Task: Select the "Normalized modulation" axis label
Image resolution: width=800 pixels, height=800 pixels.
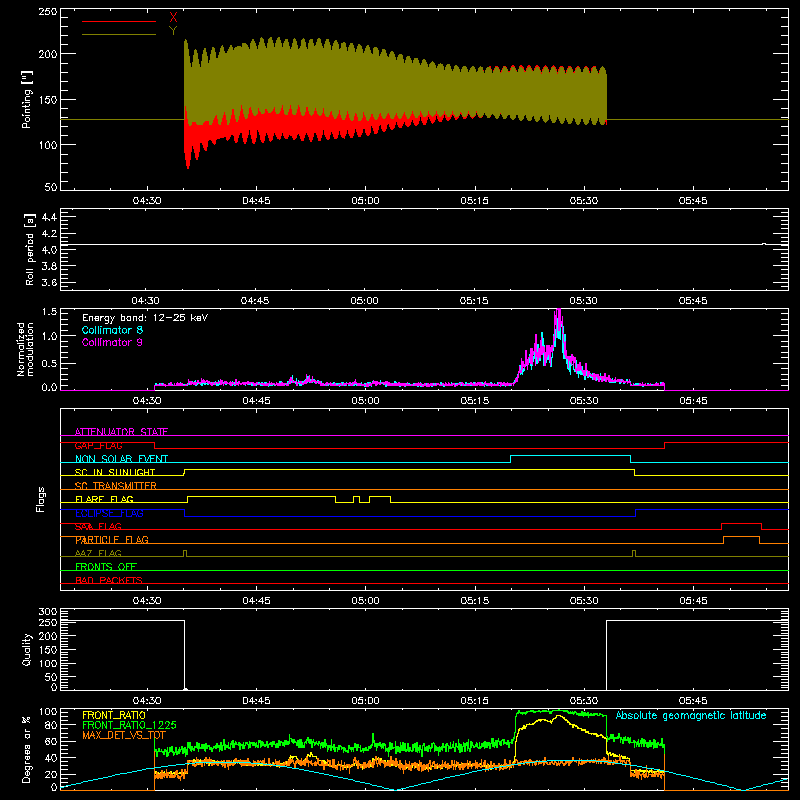Action: [x=25, y=349]
